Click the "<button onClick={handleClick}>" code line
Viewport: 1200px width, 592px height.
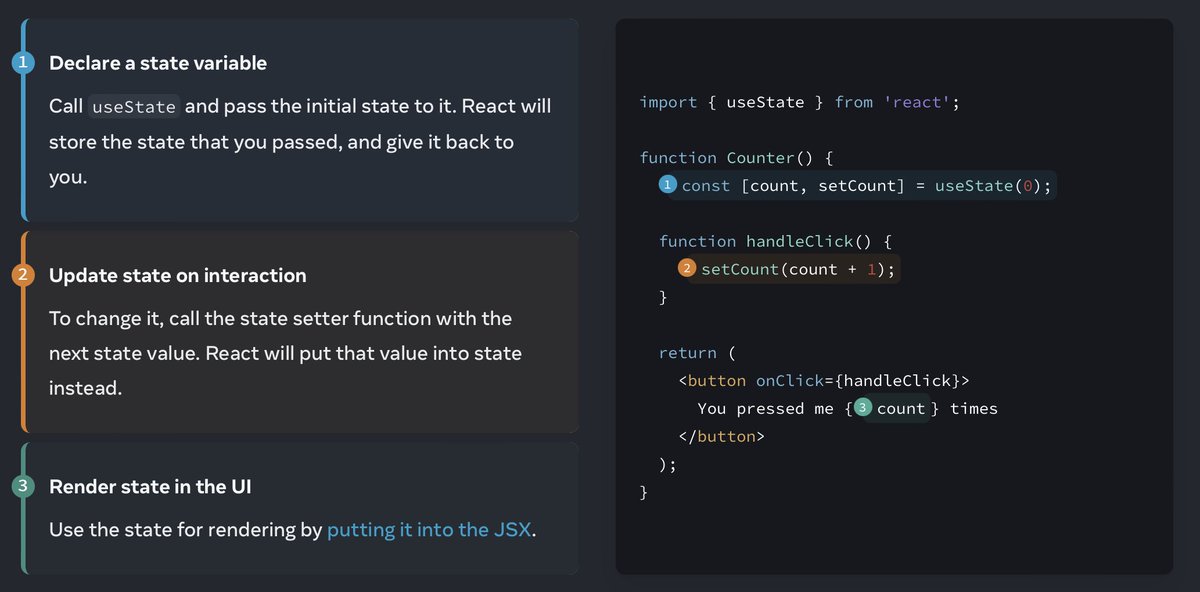(x=824, y=381)
